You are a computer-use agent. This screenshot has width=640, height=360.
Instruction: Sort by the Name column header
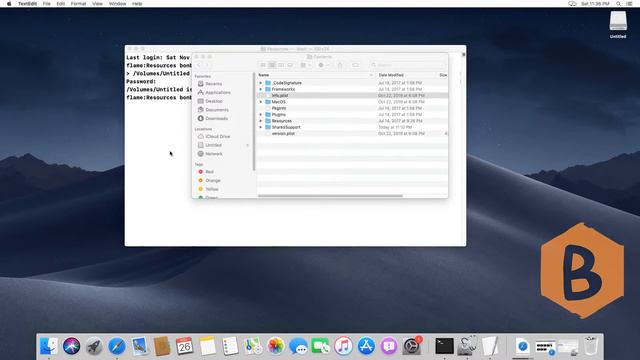point(316,75)
